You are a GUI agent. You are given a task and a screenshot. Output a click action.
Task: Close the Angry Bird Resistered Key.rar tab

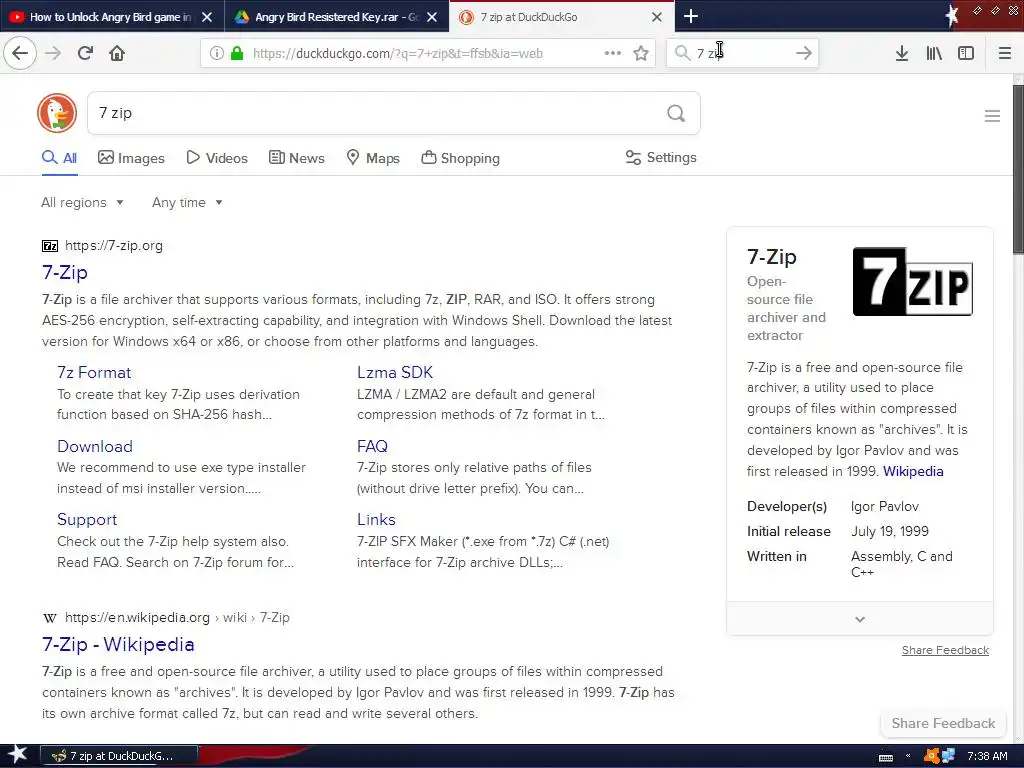point(432,17)
